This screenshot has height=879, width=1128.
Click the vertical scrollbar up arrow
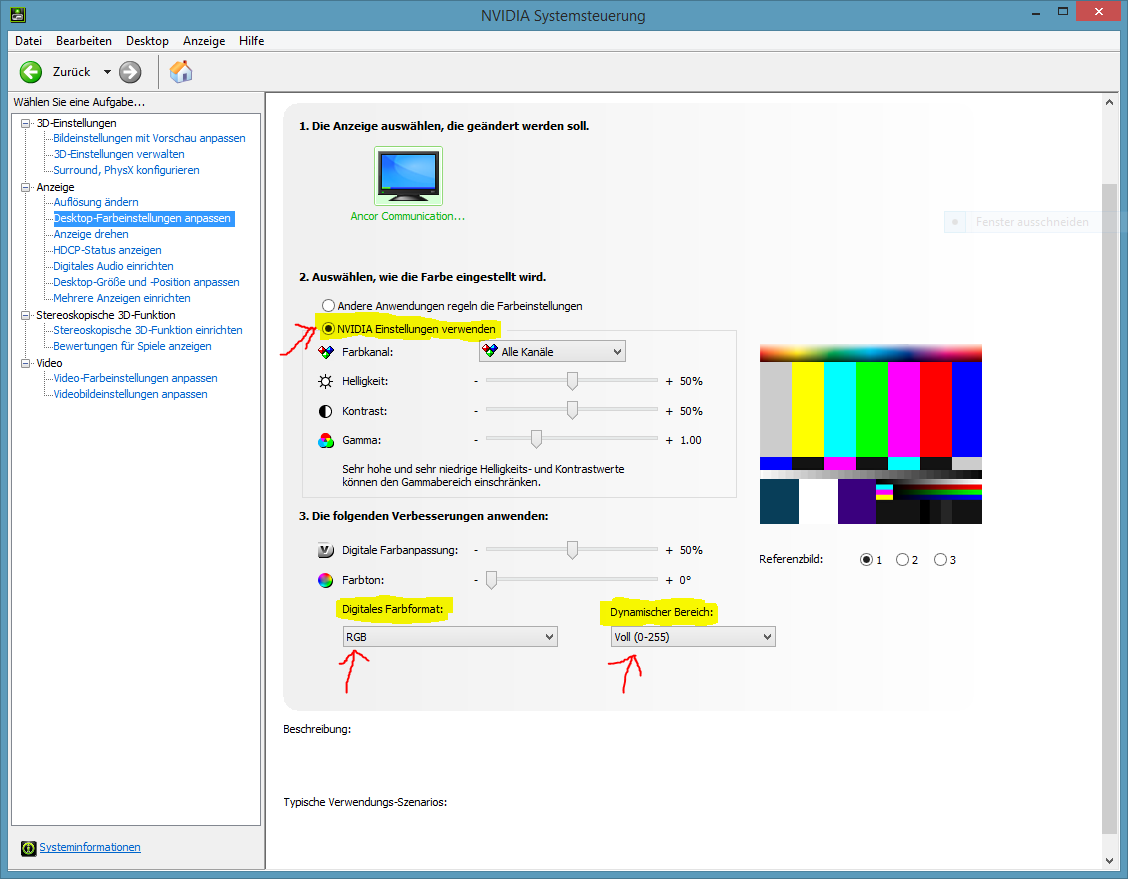tap(1109, 103)
